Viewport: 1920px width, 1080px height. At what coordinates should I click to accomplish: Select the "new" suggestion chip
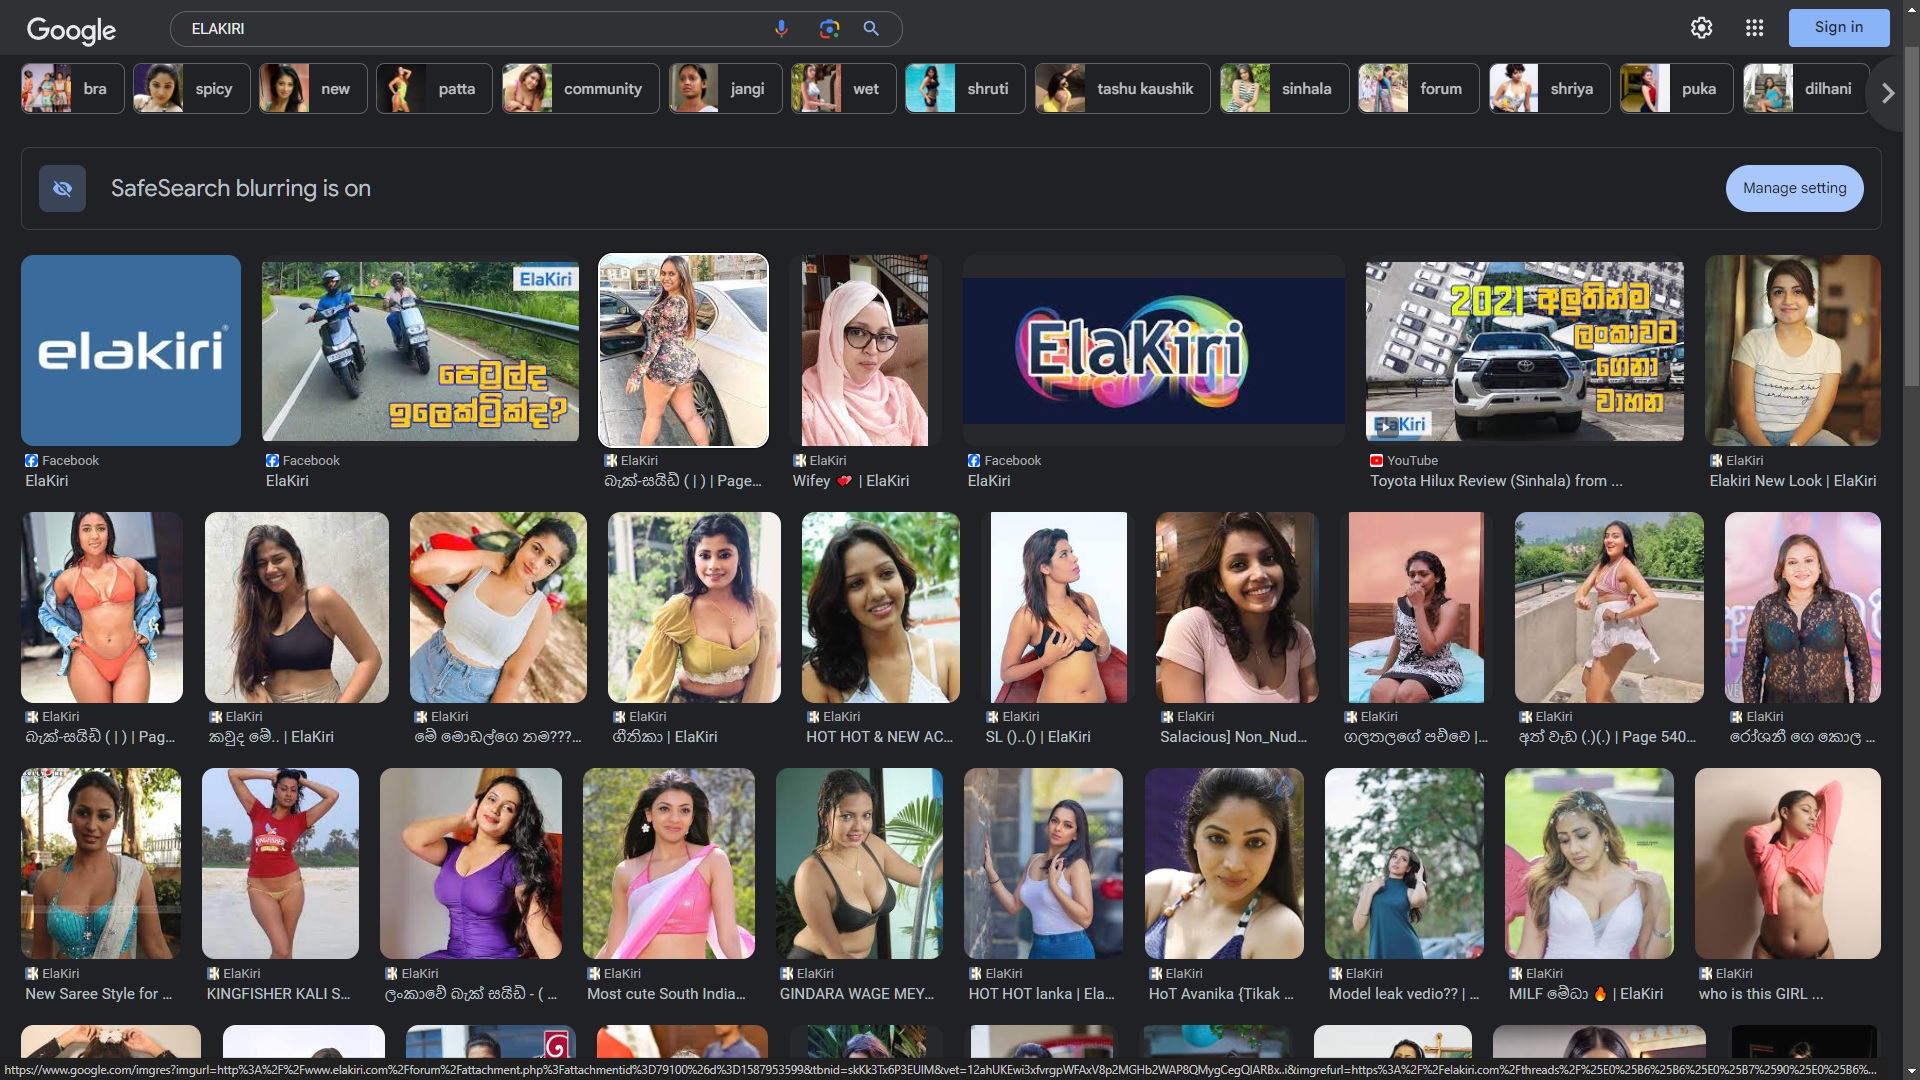point(313,89)
